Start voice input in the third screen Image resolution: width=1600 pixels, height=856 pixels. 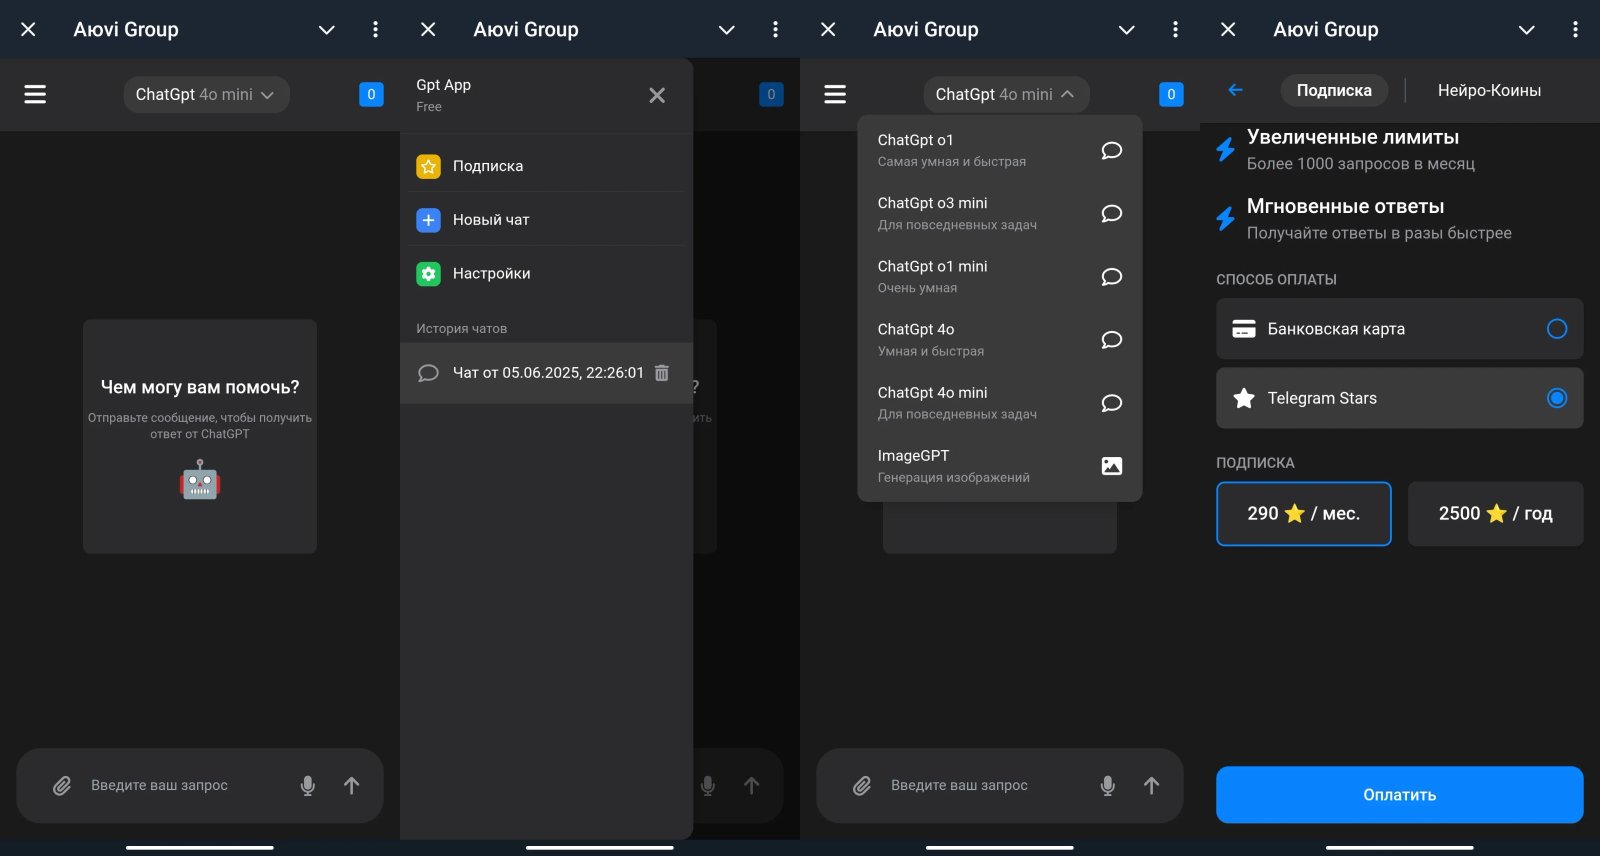(1108, 786)
